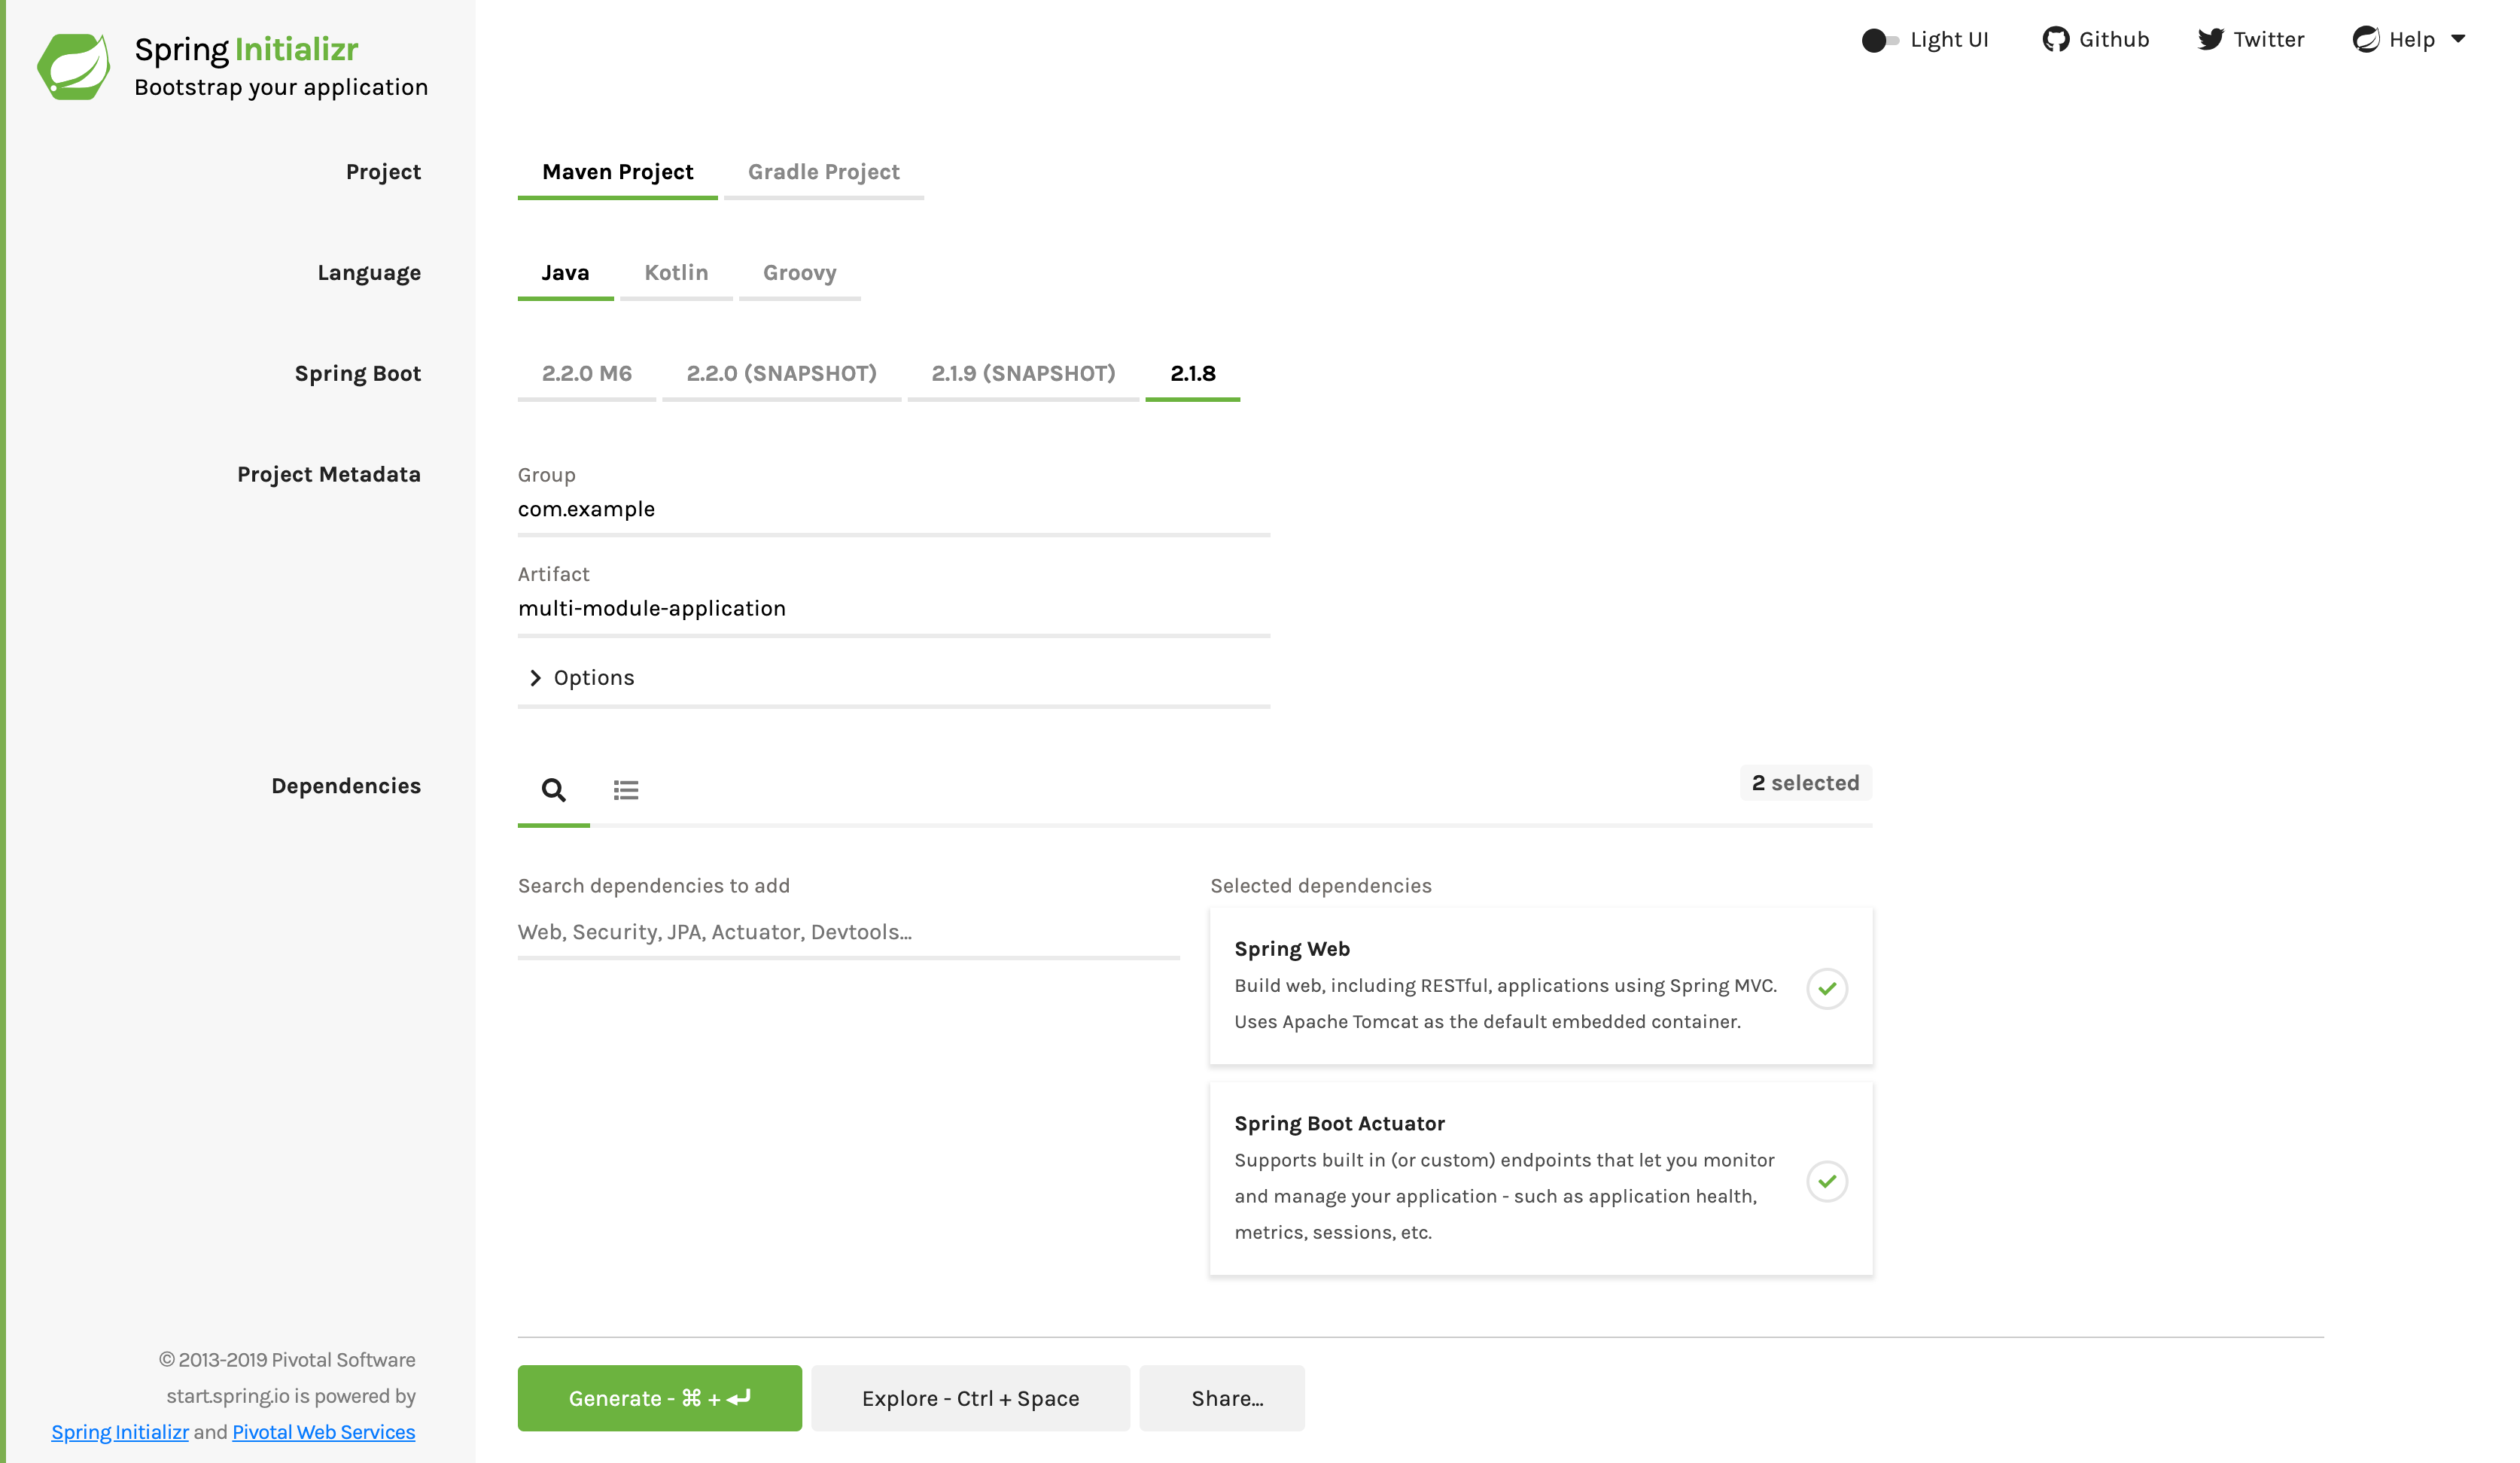Select Gradle Project tab
Screen dimensions: 2520x1463
(x=823, y=171)
